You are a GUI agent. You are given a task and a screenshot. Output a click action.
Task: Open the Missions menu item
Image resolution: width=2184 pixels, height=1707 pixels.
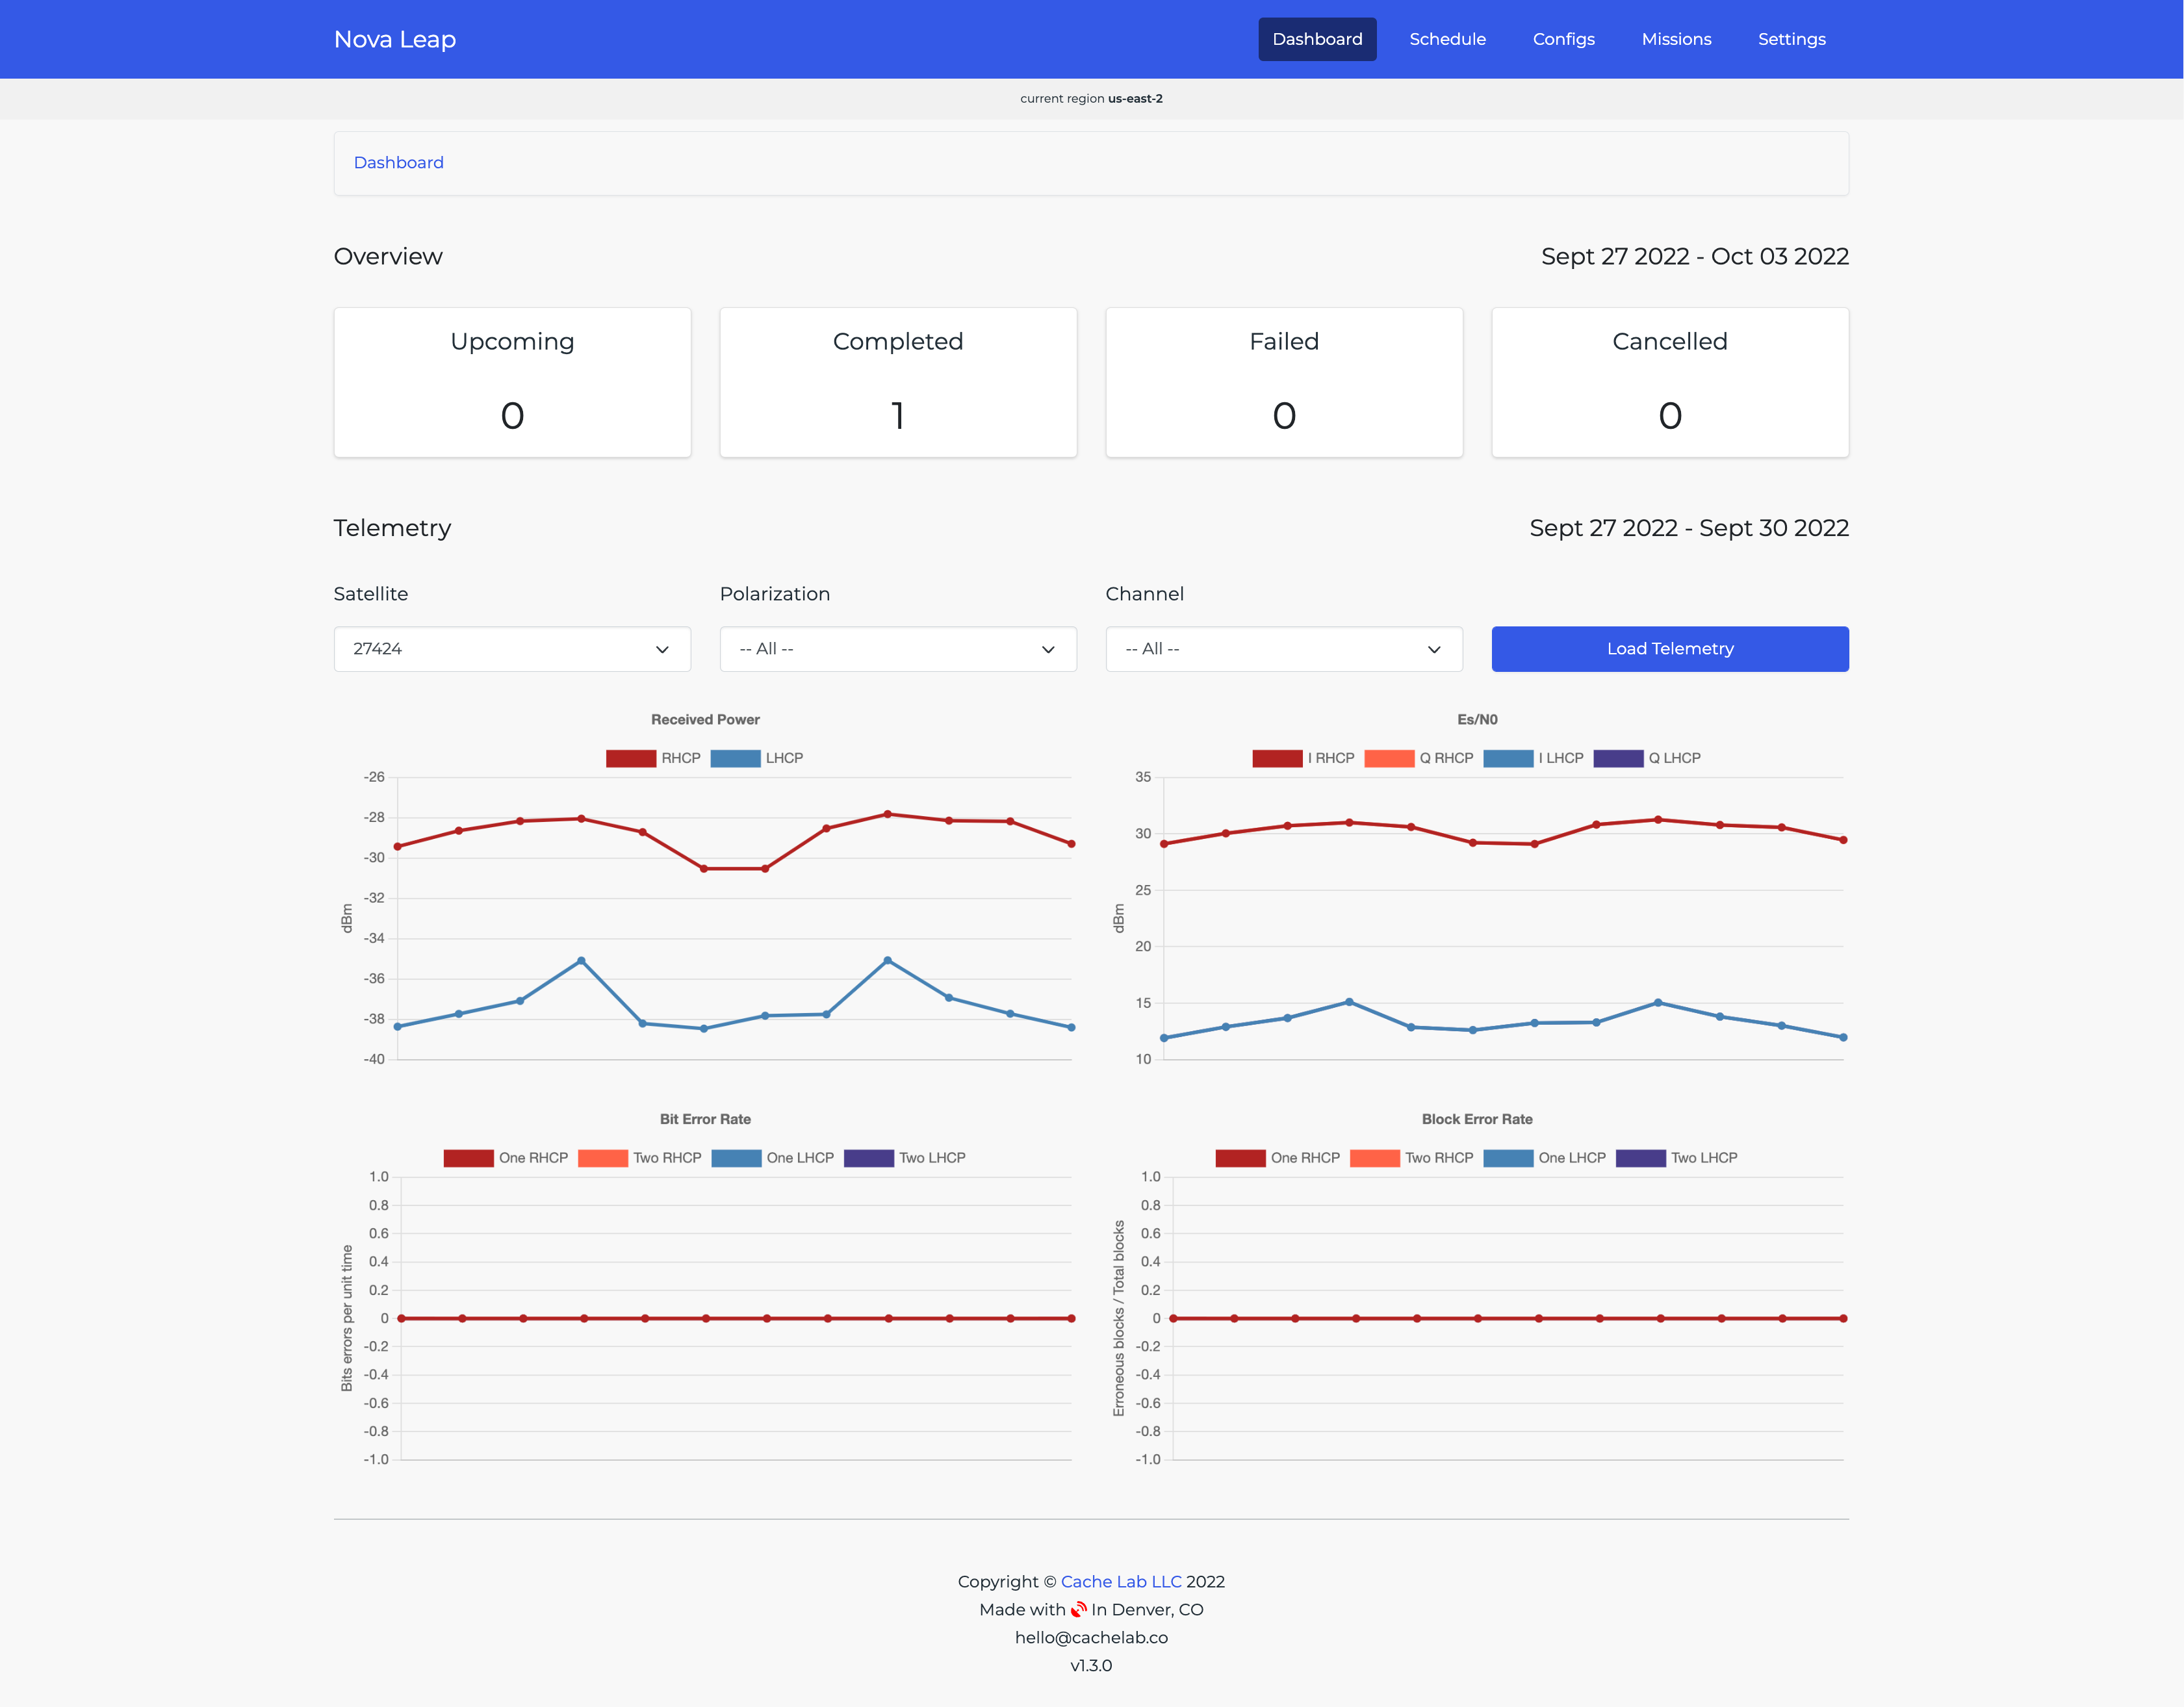click(x=1676, y=39)
